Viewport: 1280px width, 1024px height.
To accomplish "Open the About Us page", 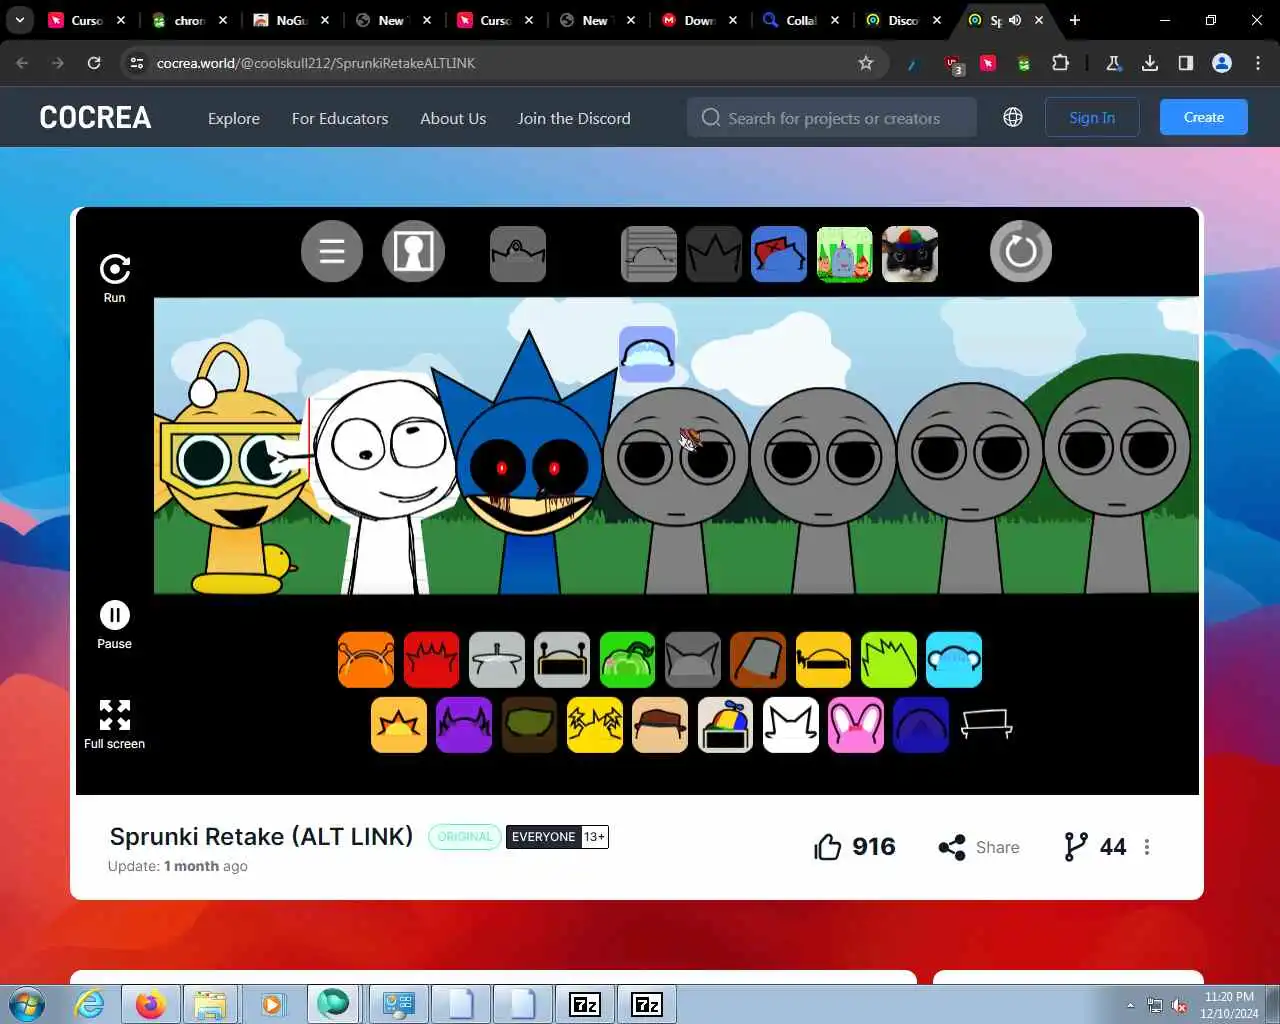I will (x=453, y=118).
